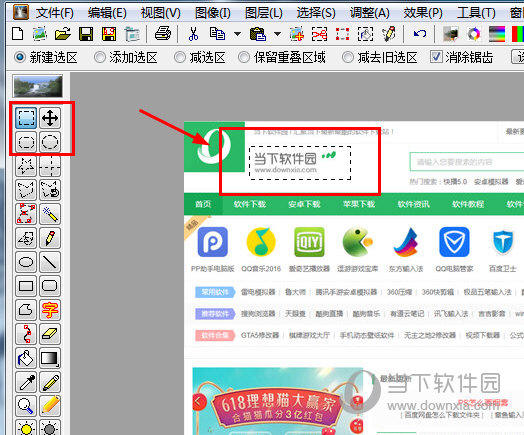The height and width of the screenshot is (435, 524).
Task: Click the yellow save-as floppy icon
Action: pos(109,34)
